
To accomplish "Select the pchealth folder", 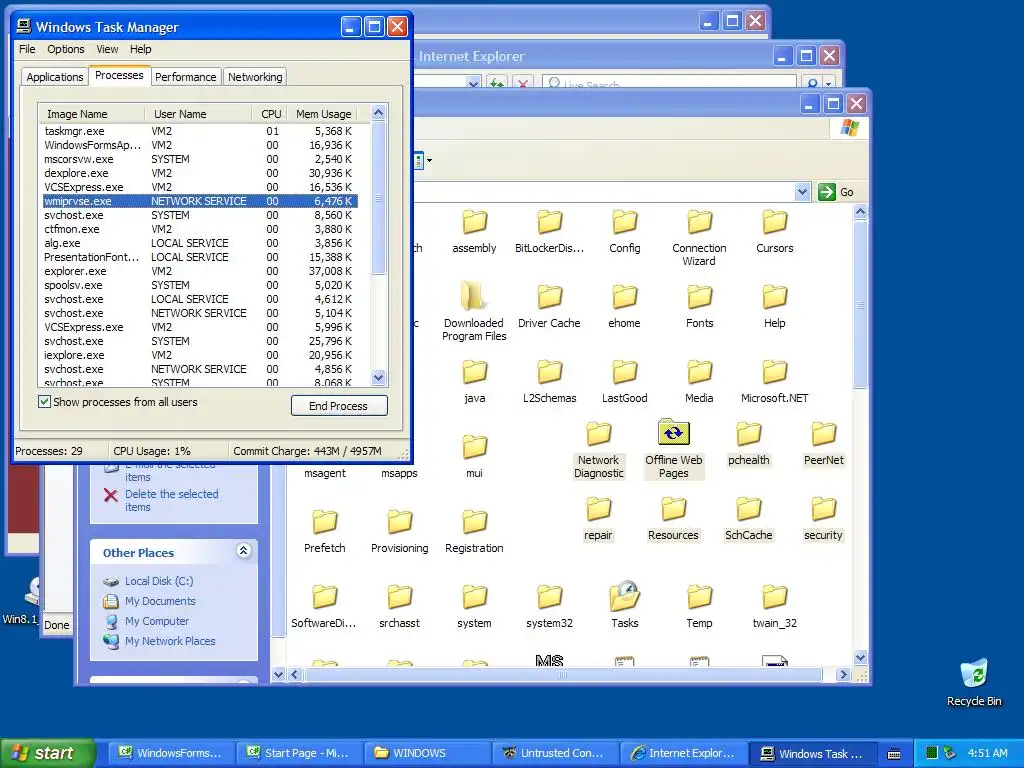I will point(748,443).
